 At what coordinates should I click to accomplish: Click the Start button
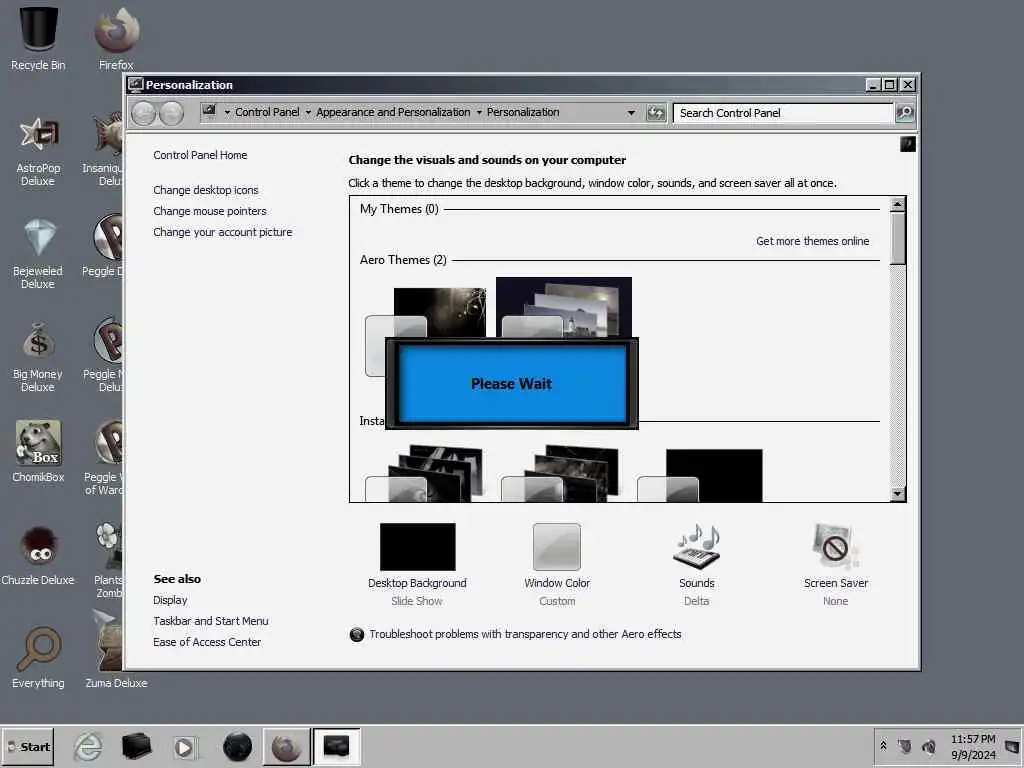[x=28, y=747]
